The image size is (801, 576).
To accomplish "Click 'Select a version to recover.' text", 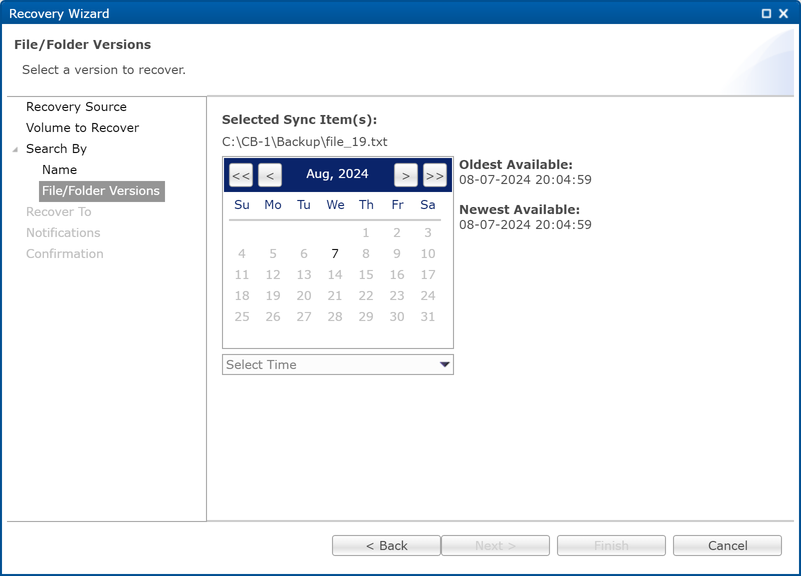I will pyautogui.click(x=104, y=70).
